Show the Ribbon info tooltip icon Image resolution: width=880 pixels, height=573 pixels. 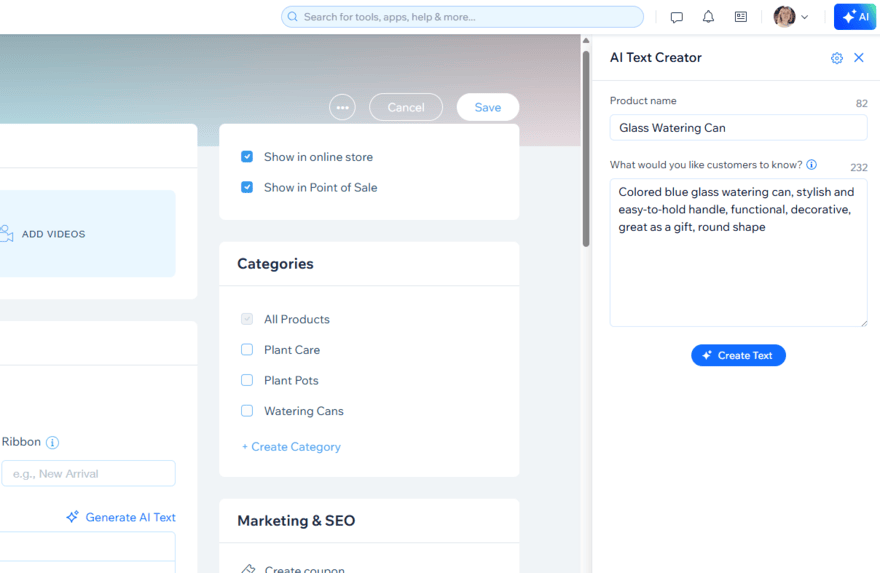[x=52, y=442]
